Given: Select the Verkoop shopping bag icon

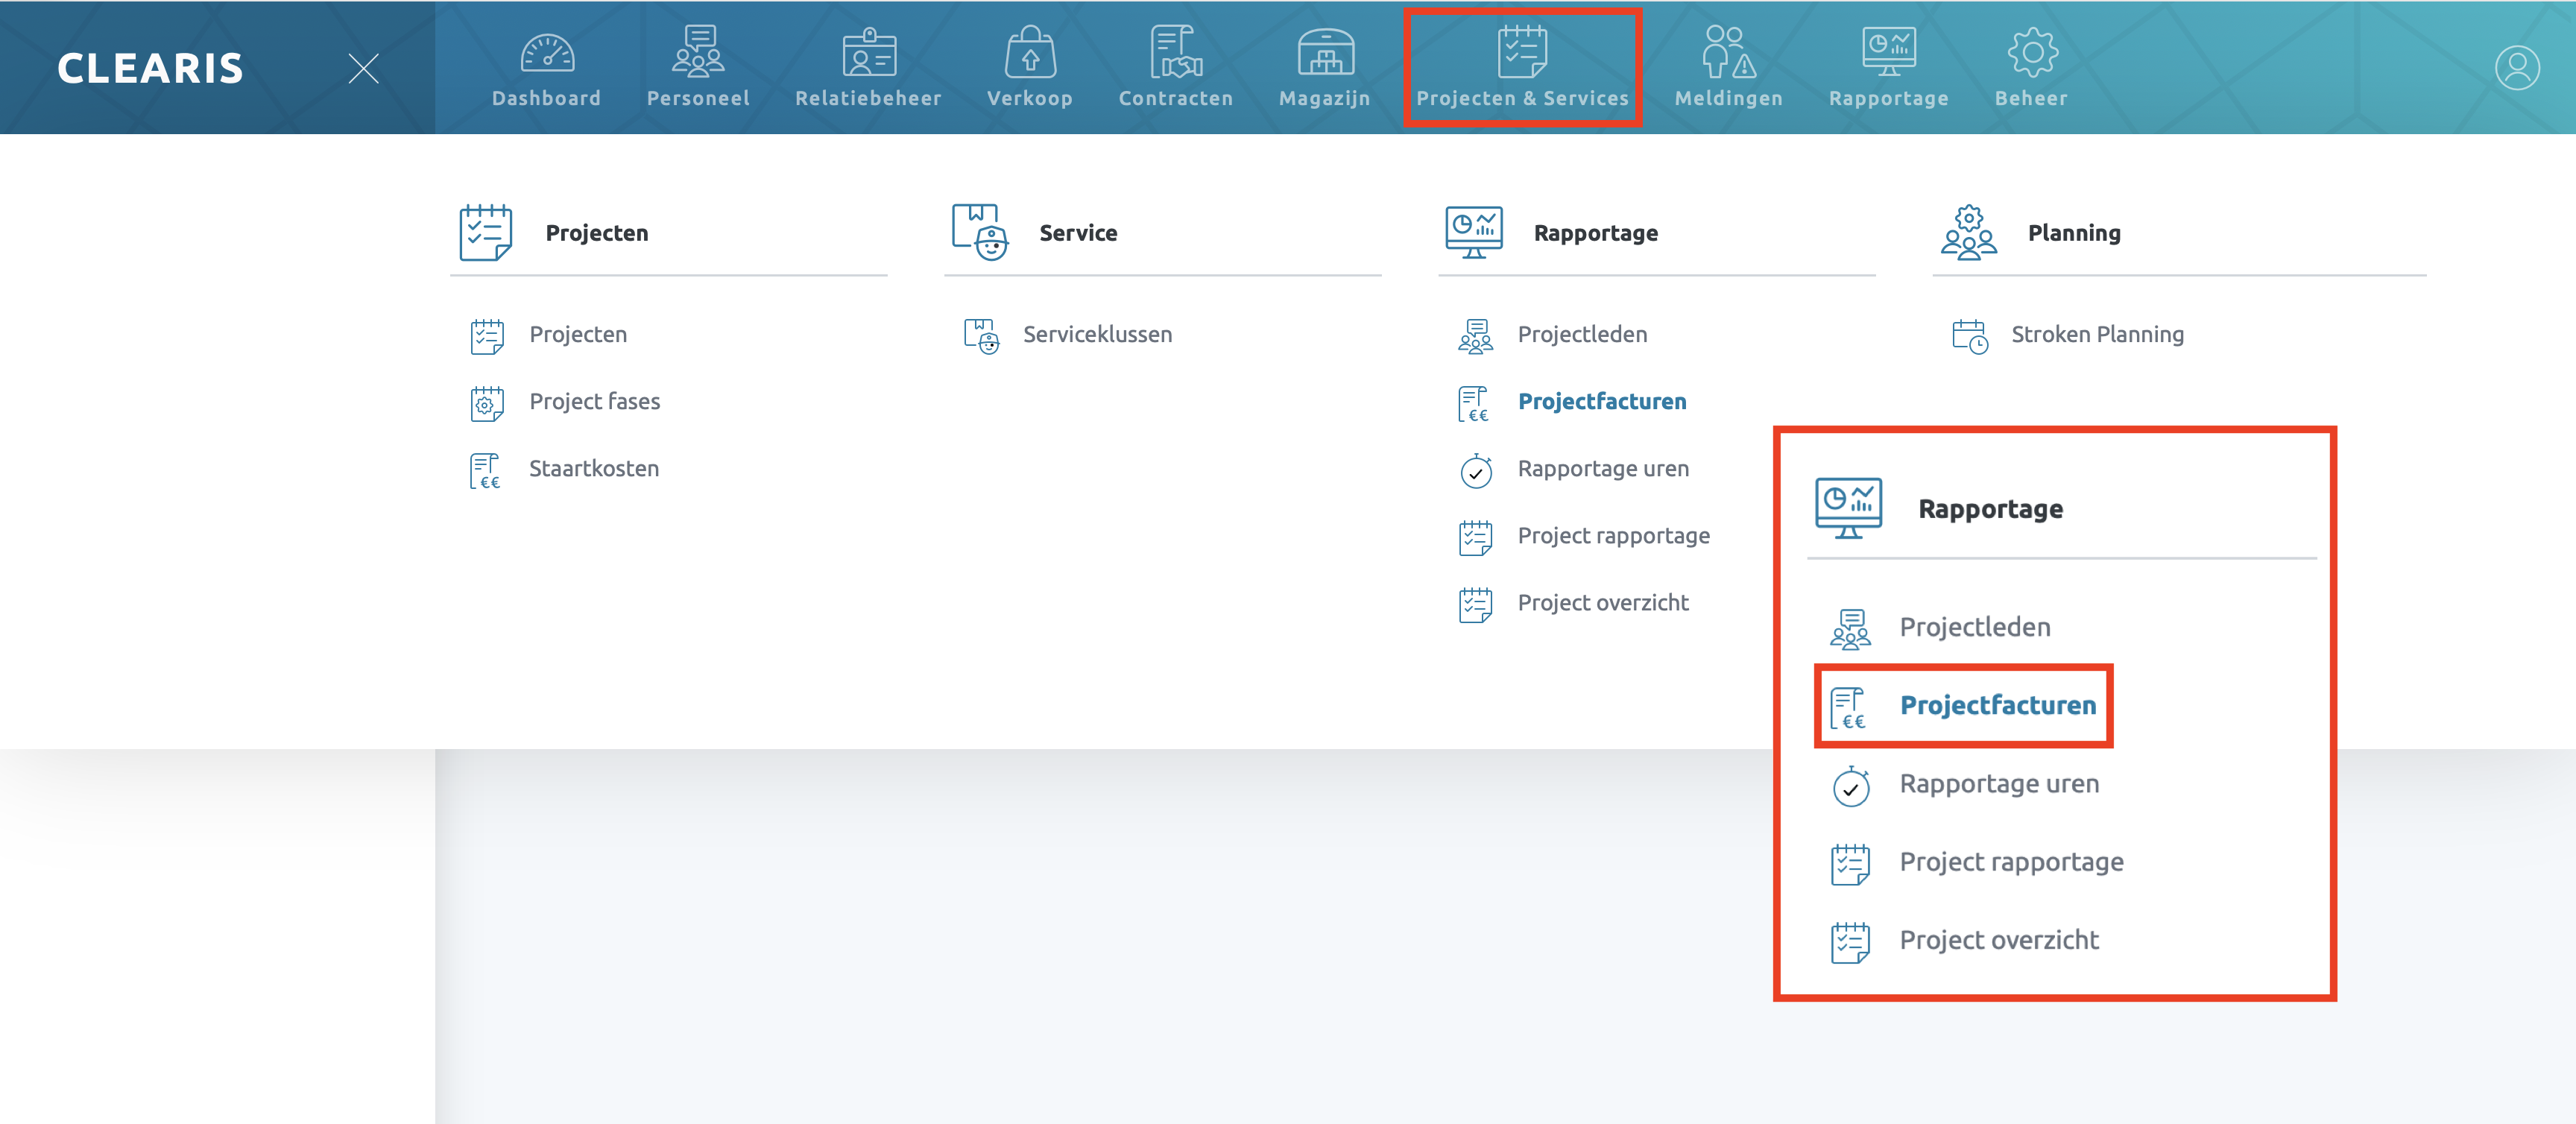Looking at the screenshot, I should pyautogui.click(x=1029, y=52).
